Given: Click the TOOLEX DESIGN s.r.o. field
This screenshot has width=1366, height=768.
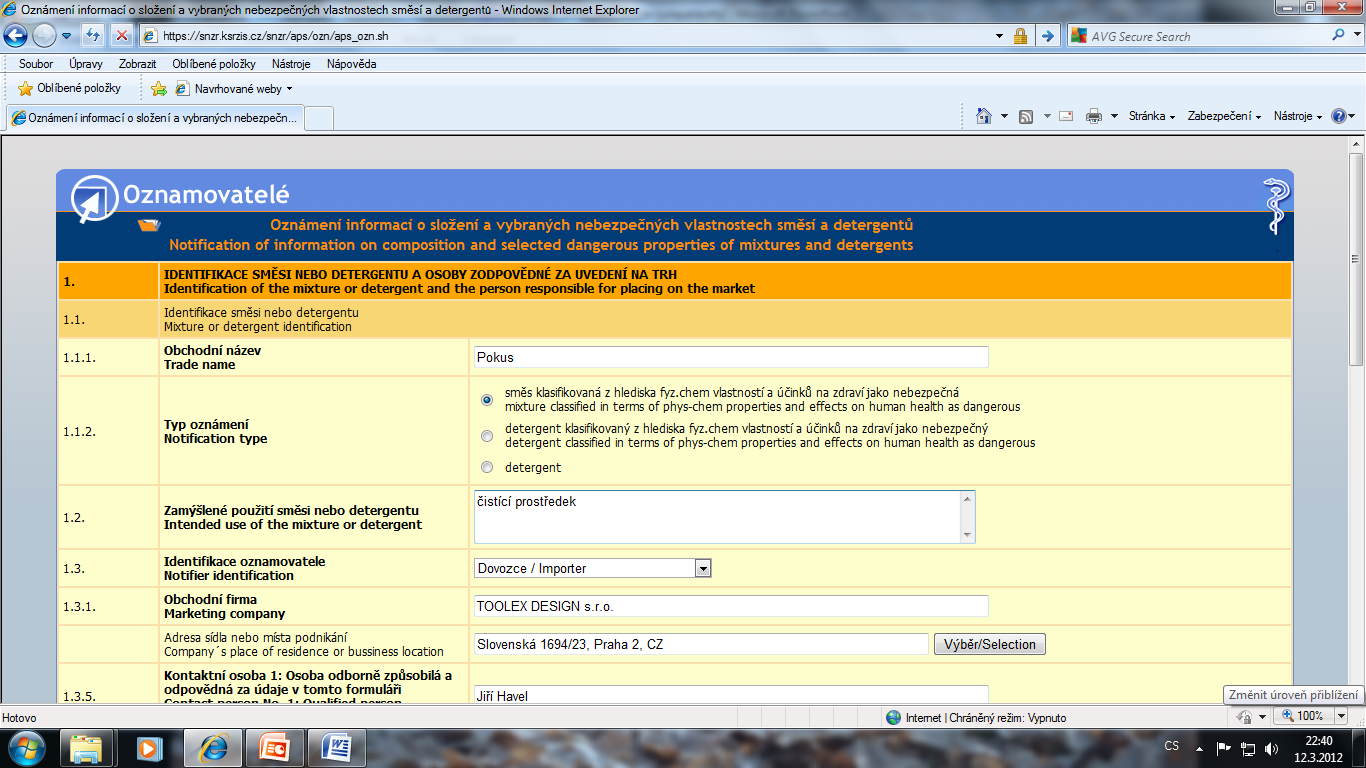Looking at the screenshot, I should click(x=731, y=606).
